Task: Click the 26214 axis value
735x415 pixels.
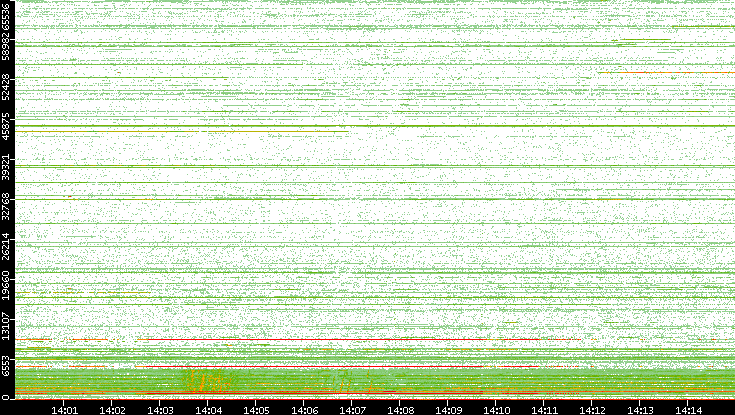Action: point(6,246)
